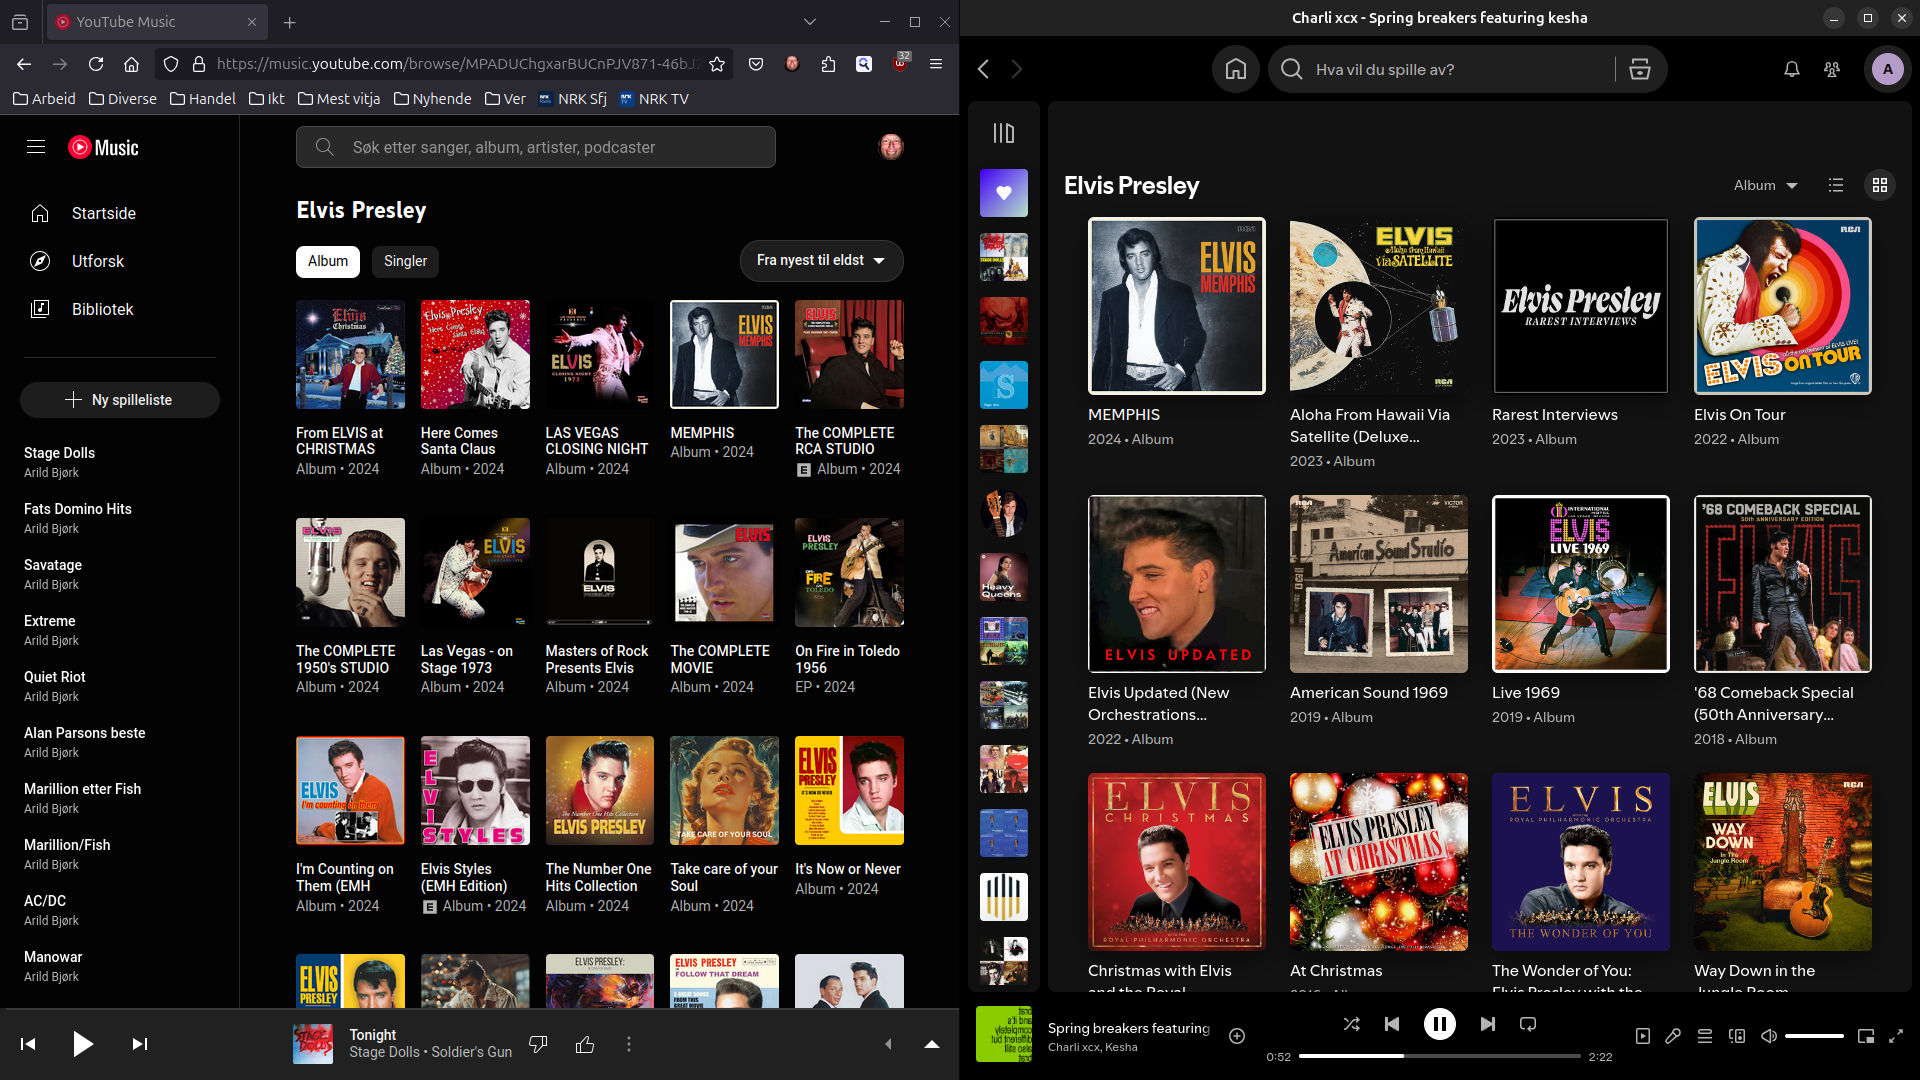Toggle repeat in Spotify player
Image resolution: width=1920 pixels, height=1080 pixels.
[1527, 1024]
